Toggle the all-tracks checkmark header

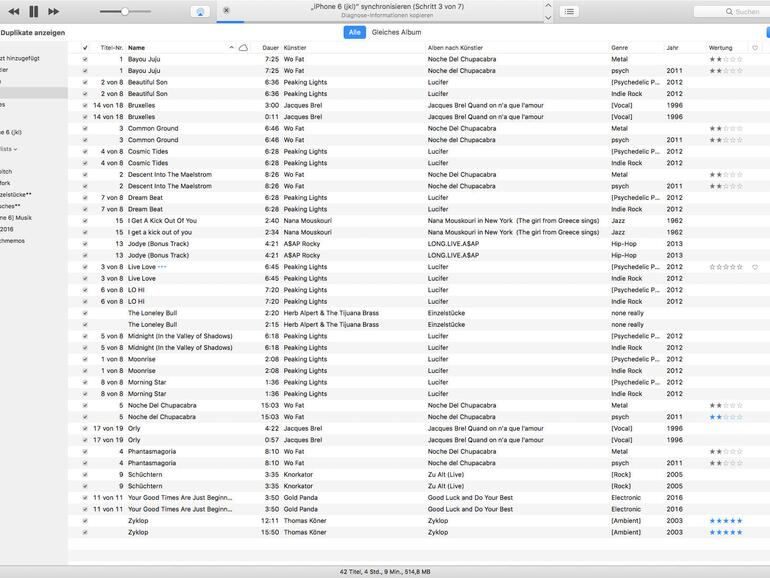85,48
